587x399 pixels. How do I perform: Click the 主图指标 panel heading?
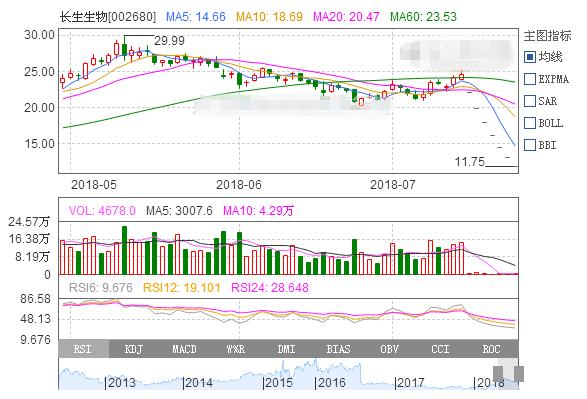coord(547,36)
